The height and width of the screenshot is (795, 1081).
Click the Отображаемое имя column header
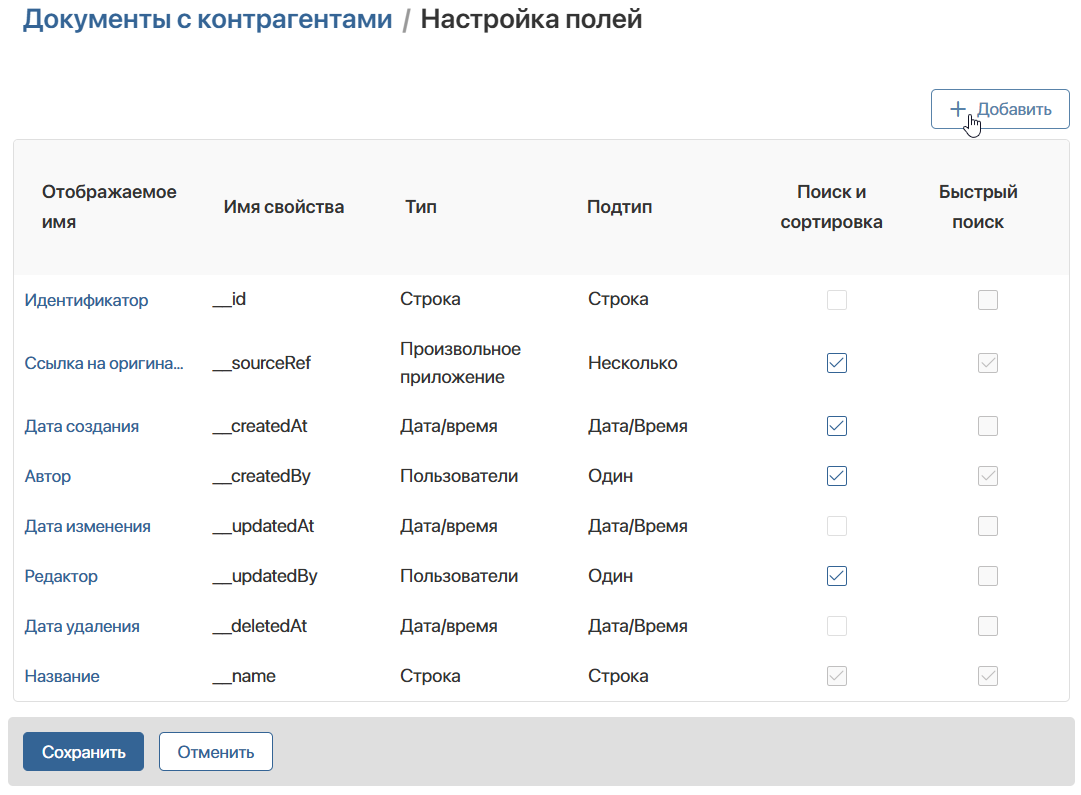(x=109, y=207)
